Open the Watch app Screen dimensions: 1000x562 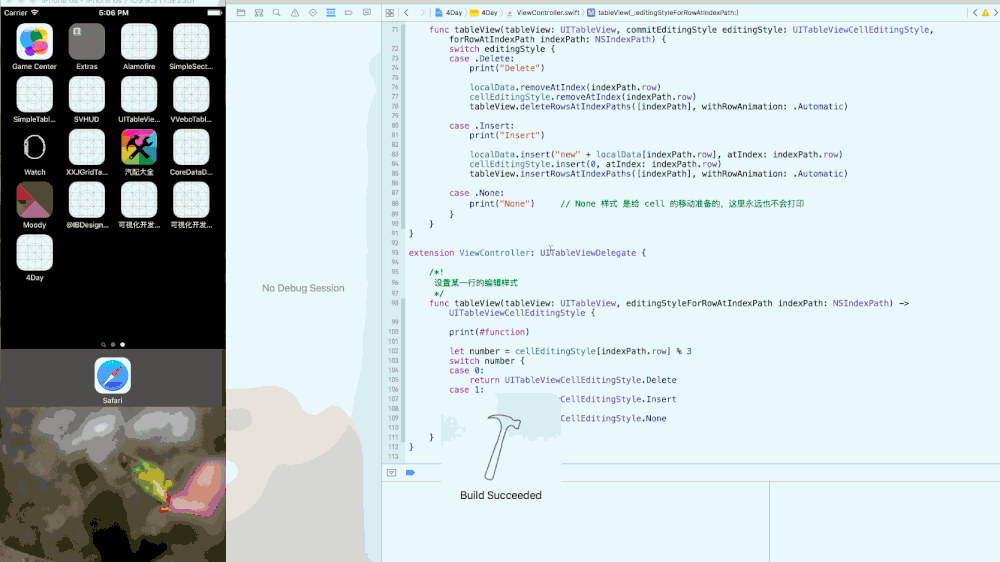coord(34,152)
